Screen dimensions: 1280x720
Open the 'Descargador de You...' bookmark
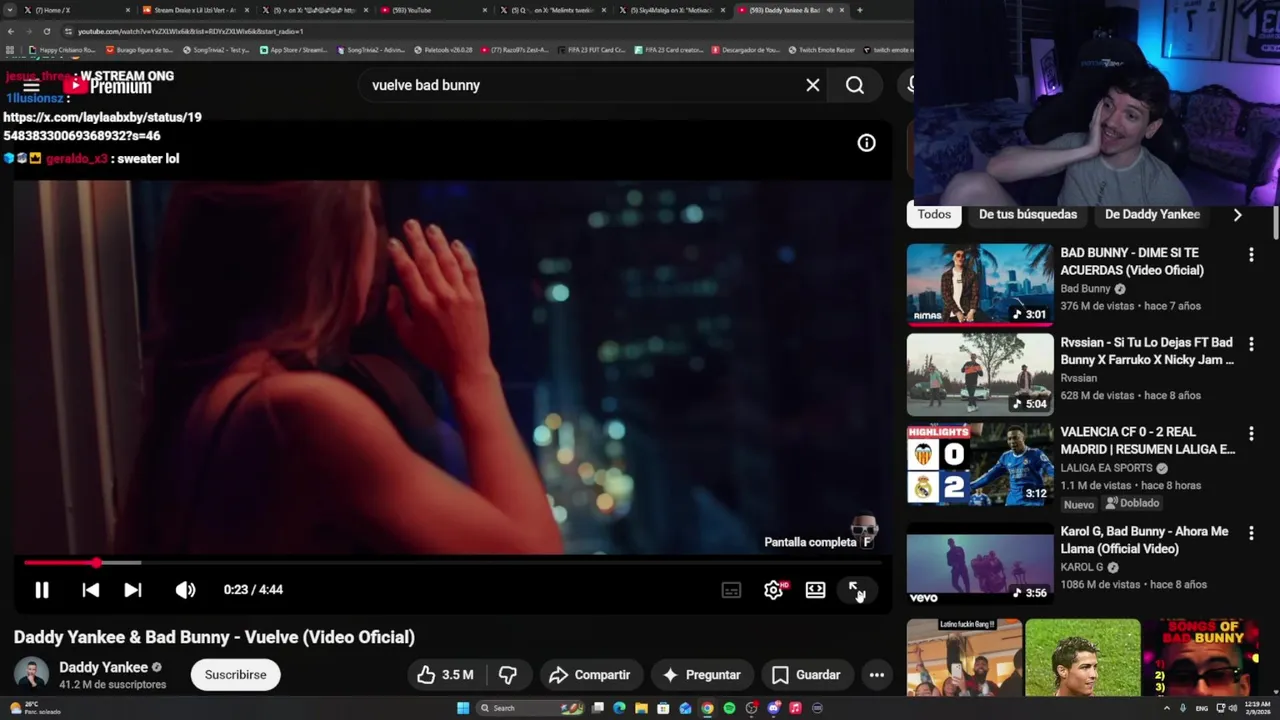(x=746, y=50)
